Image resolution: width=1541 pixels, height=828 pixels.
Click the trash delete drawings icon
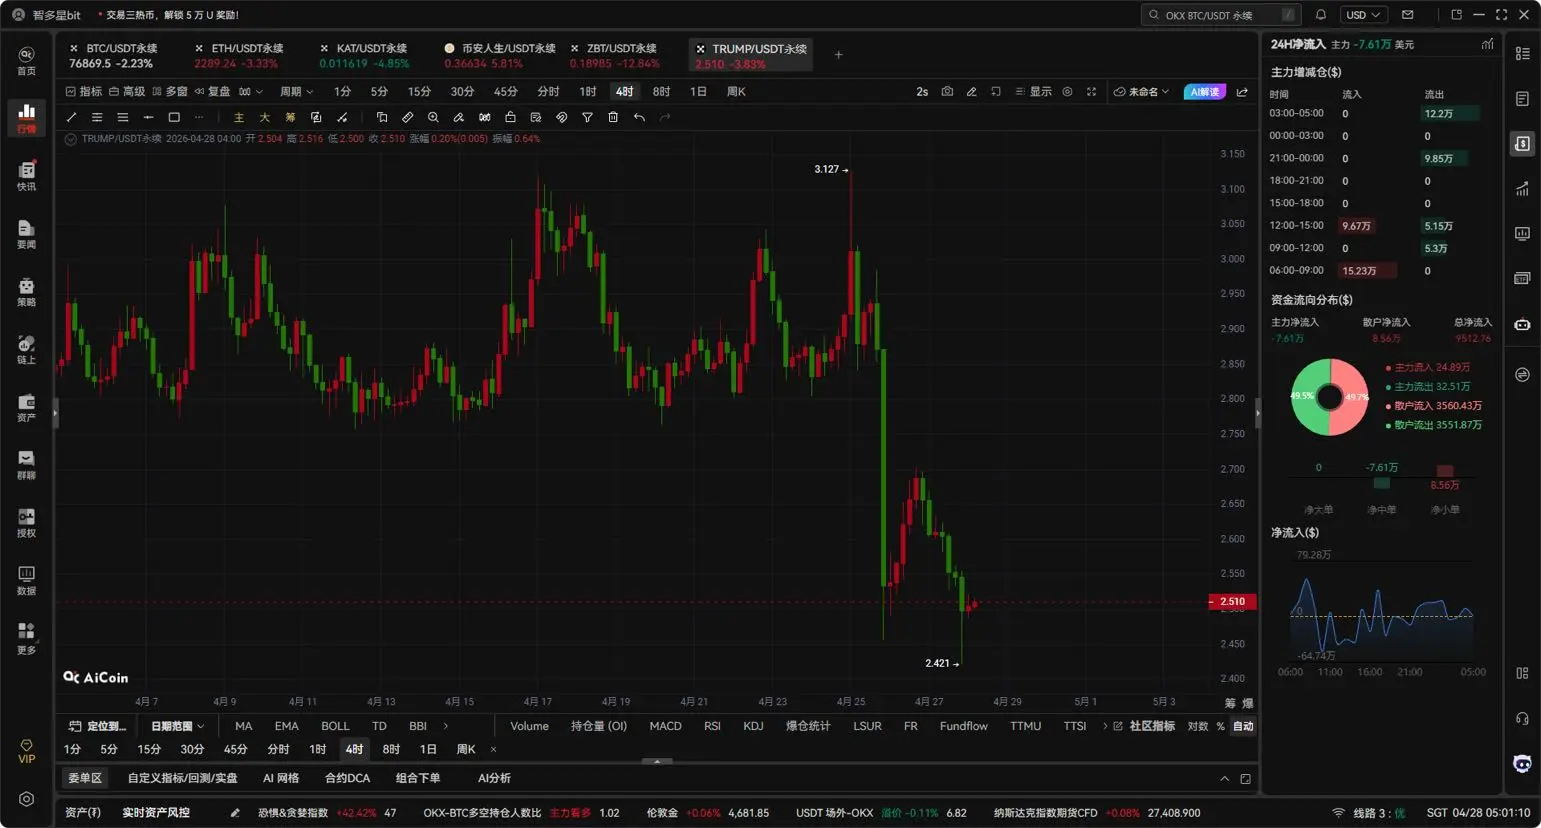click(613, 117)
